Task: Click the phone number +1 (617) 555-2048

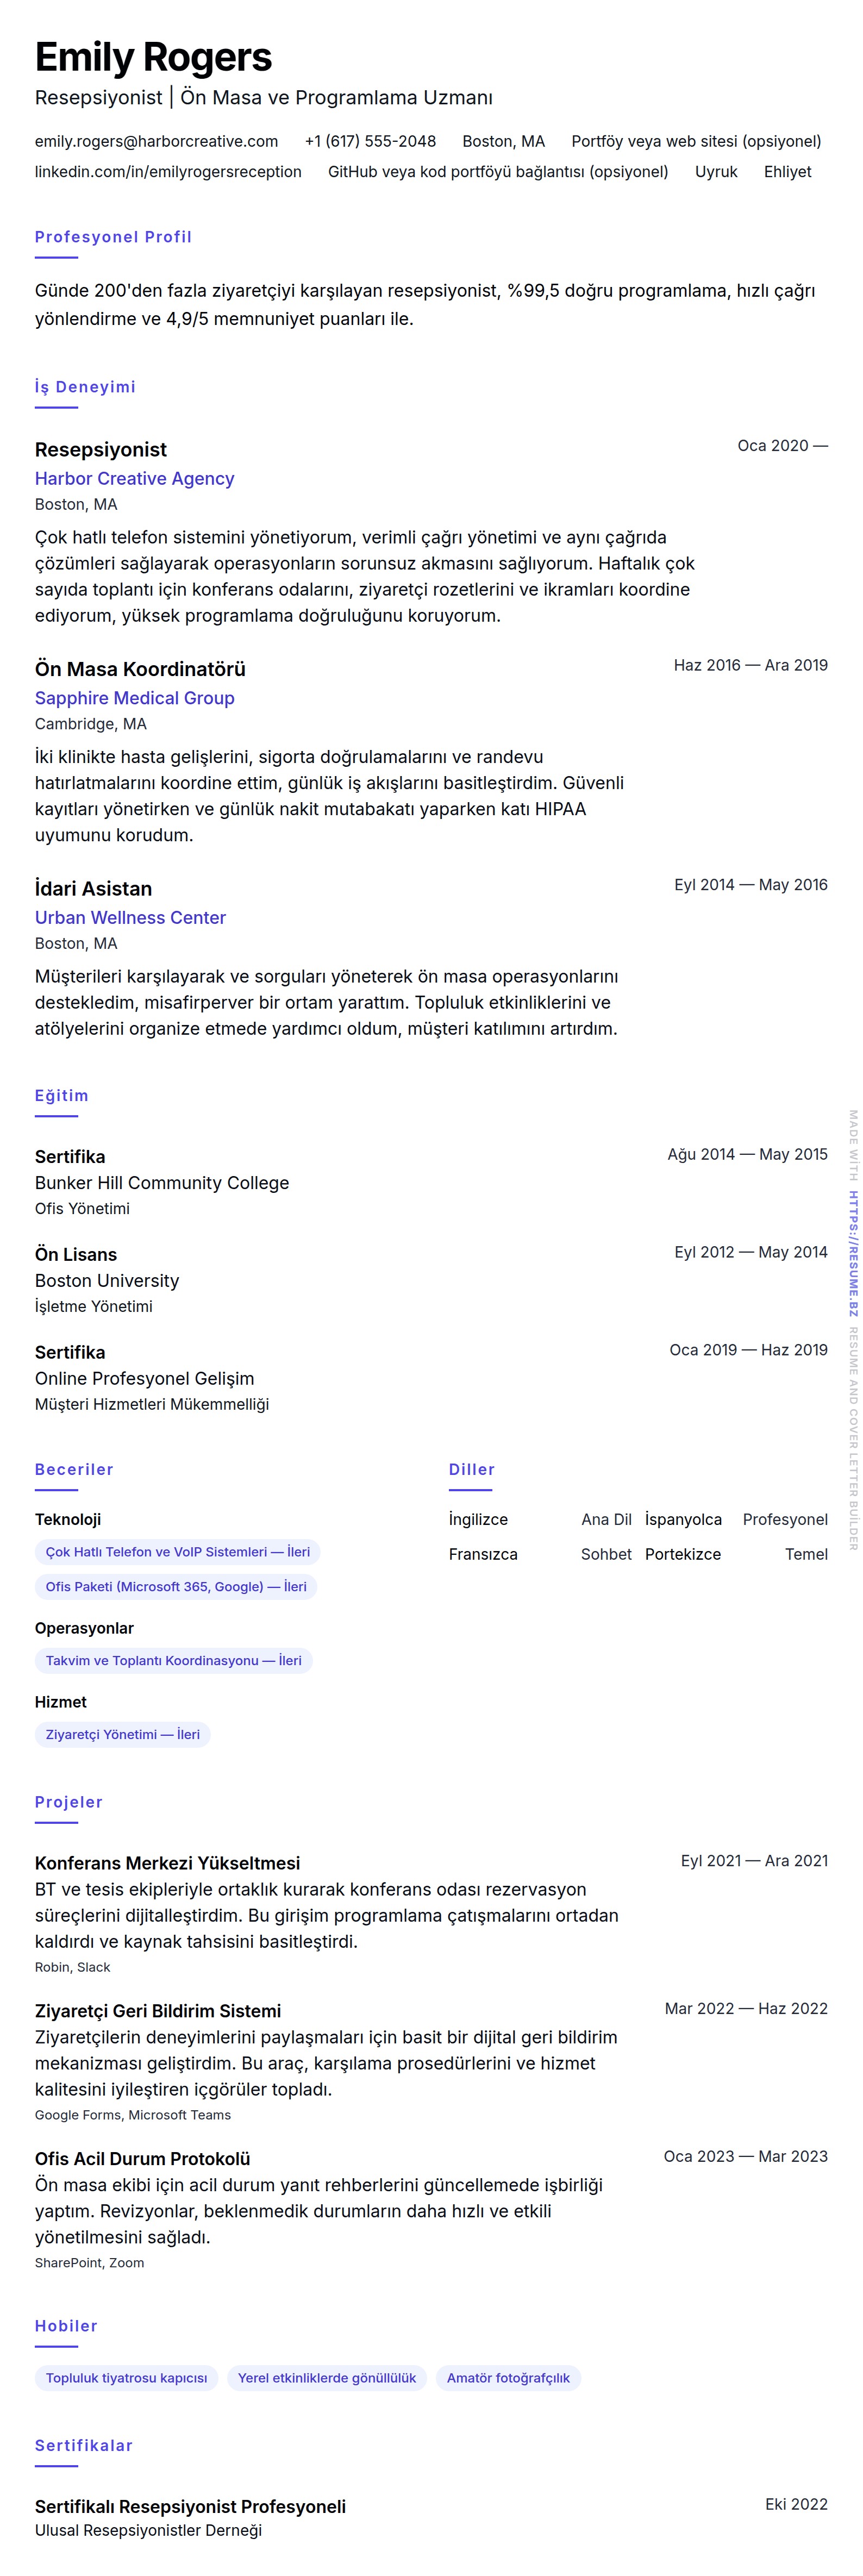Action: (370, 141)
